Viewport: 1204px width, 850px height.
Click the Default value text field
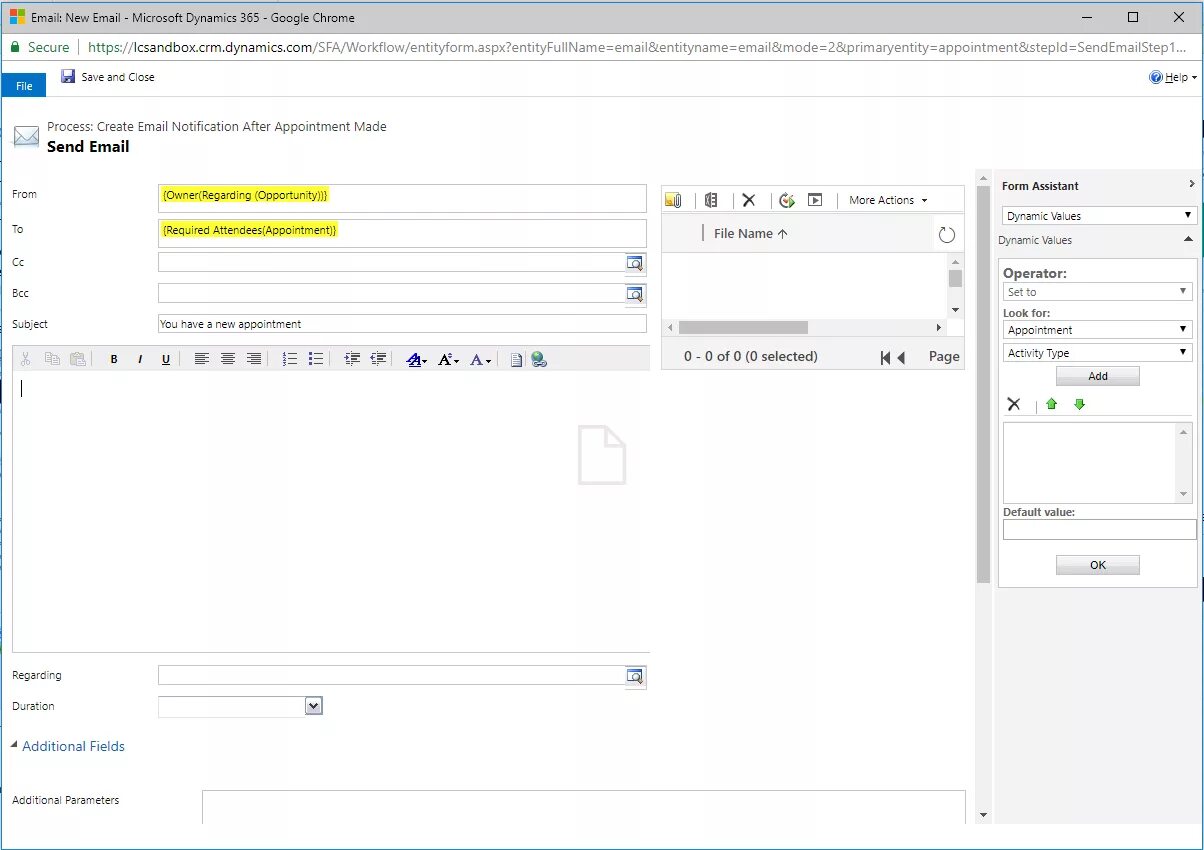pos(1099,530)
